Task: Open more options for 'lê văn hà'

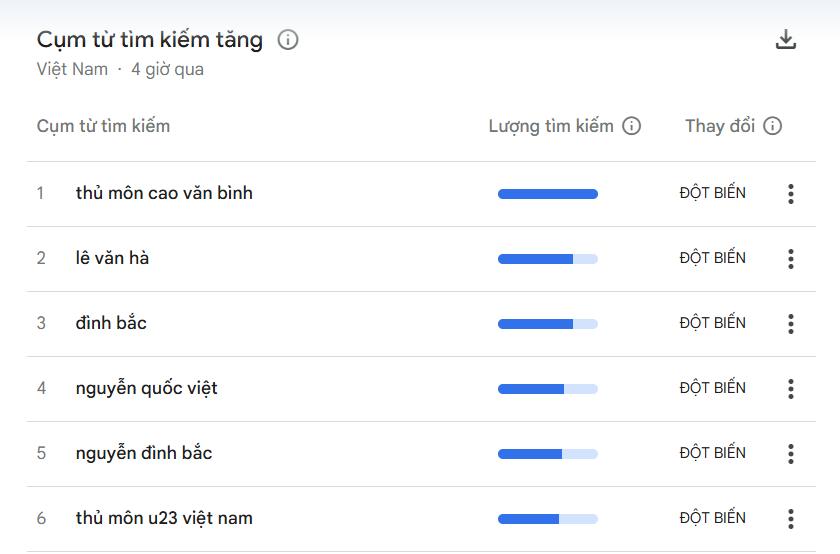Action: (x=790, y=259)
